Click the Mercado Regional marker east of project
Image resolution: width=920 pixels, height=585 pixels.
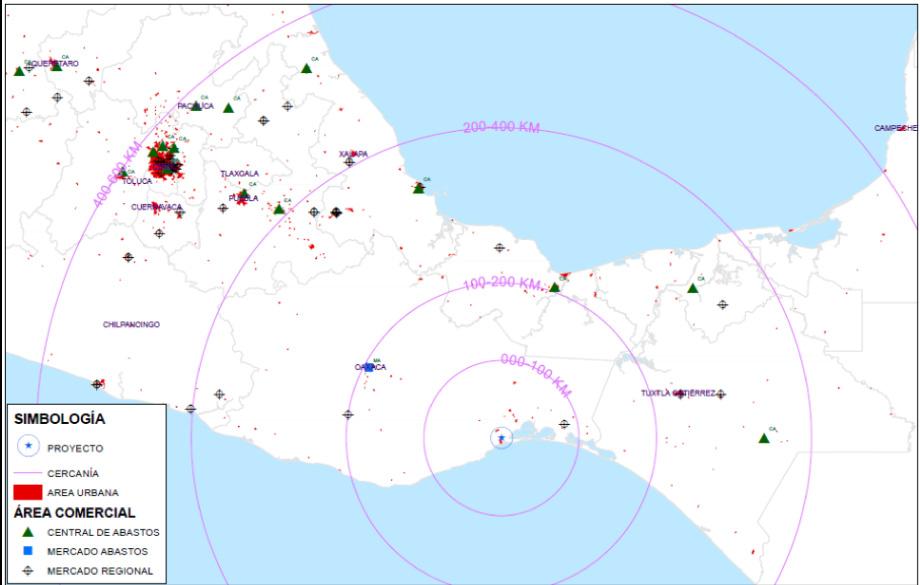pos(564,424)
